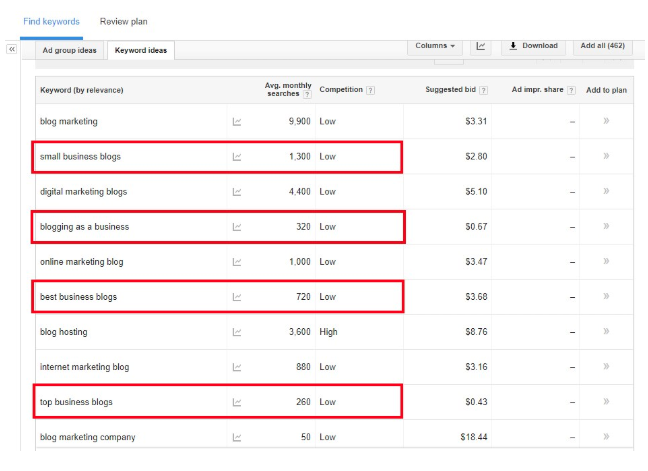Select the Ad group ideas tab
648x471 pixels.
[x=70, y=50]
